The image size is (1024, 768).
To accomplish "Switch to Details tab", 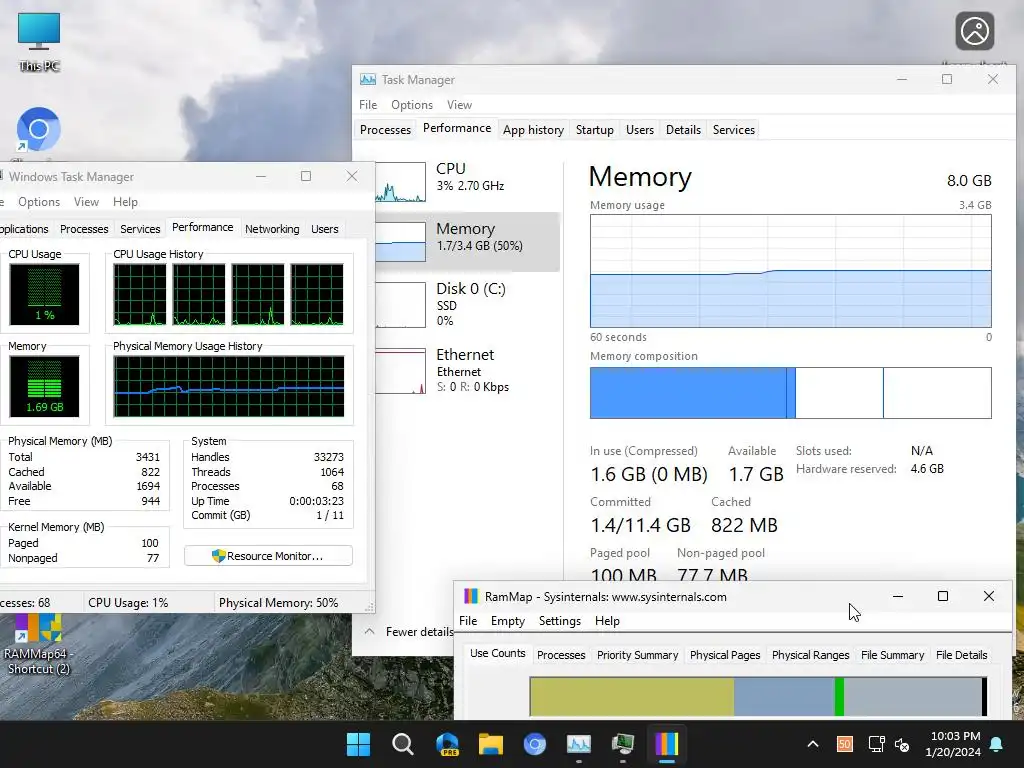I will pos(683,130).
